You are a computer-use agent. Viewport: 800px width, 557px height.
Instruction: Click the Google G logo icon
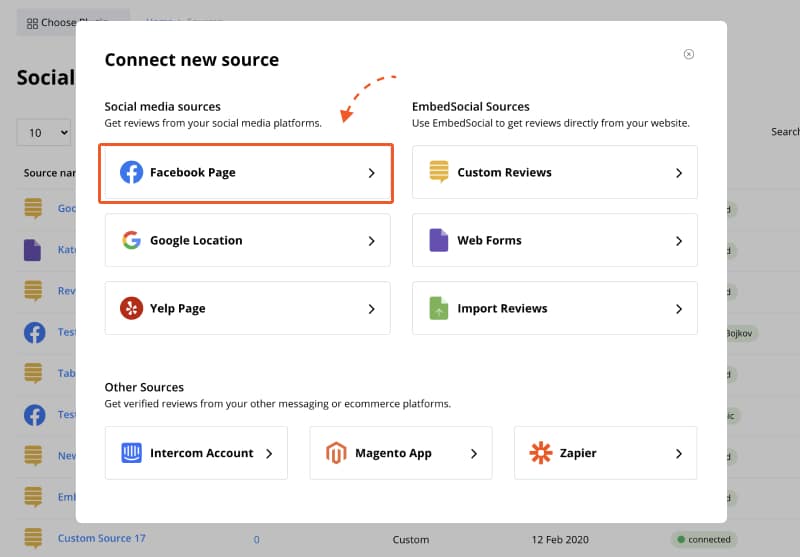131,240
